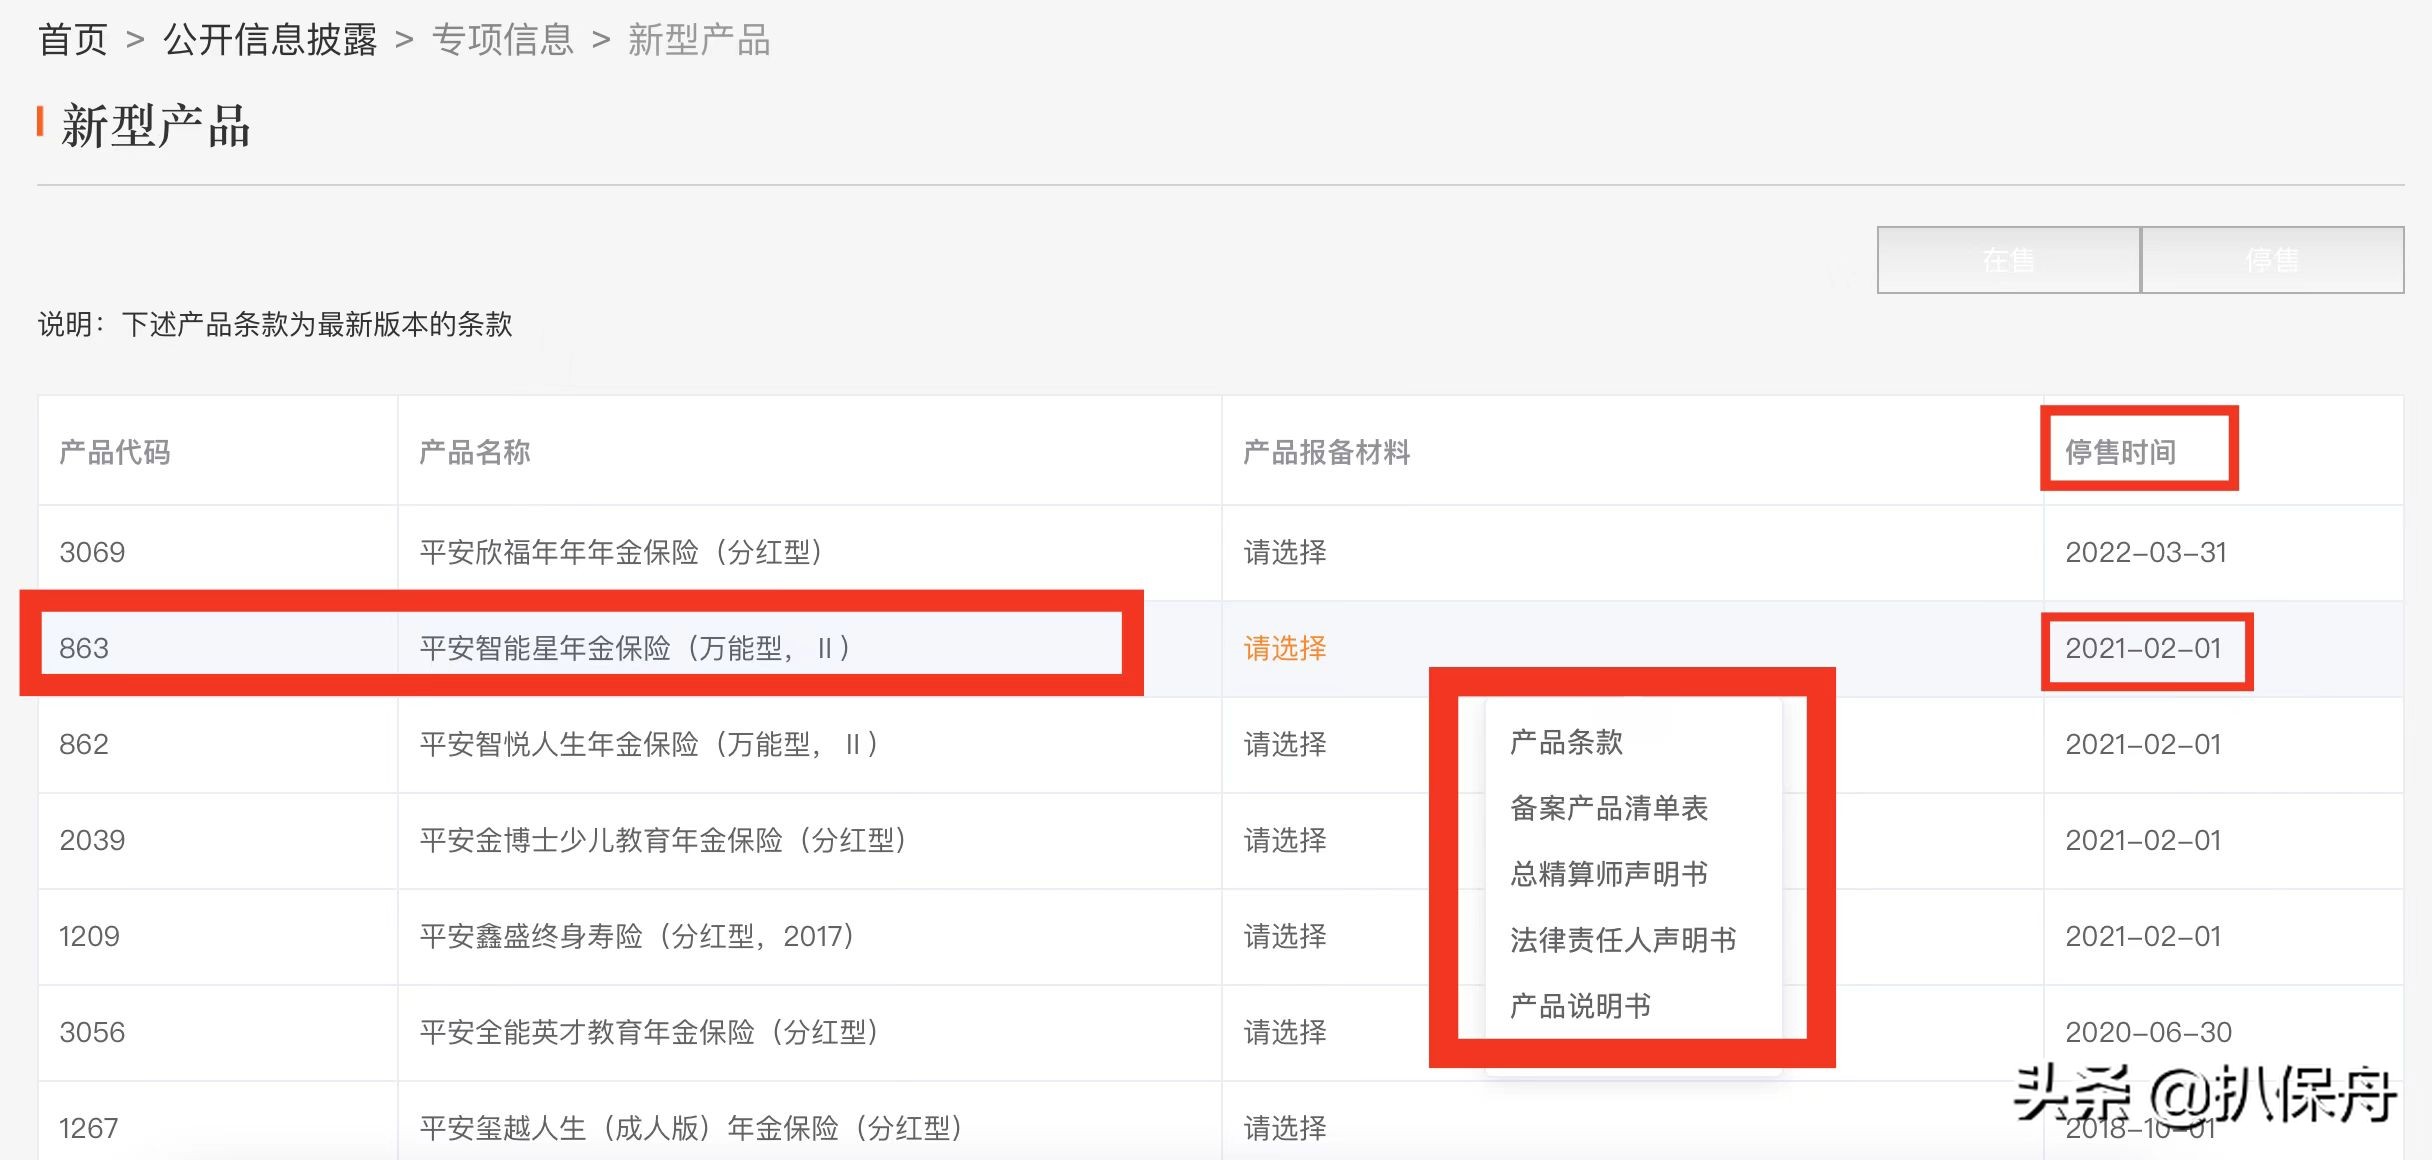This screenshot has height=1160, width=2432.
Task: Expand 请选择 dropdown for product 1209
Action: [x=1285, y=936]
